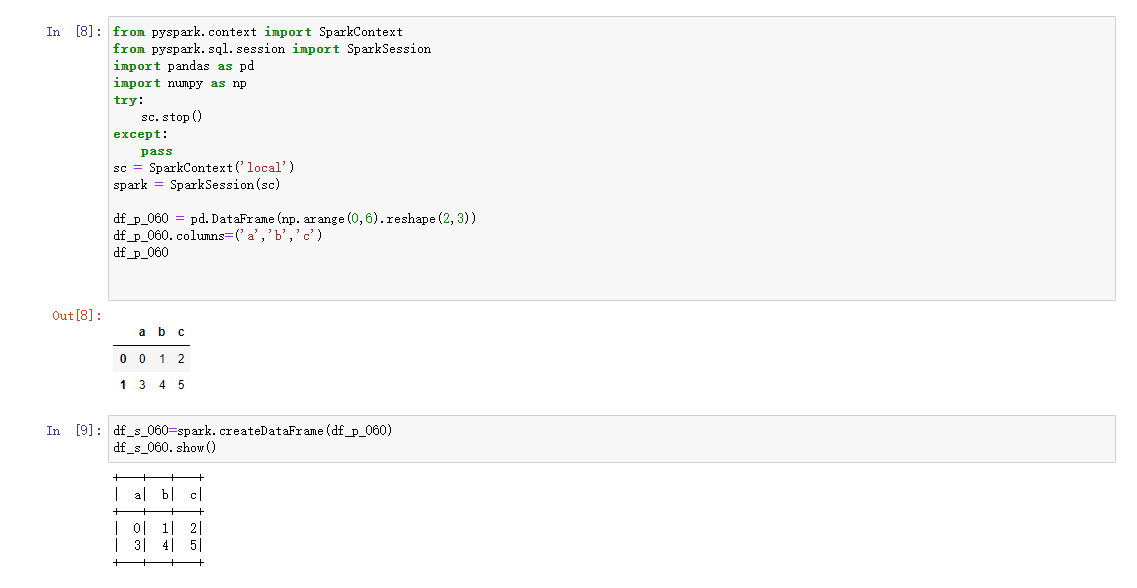Click the Out[8] output prompt
This screenshot has height=588, width=1137.
(x=77, y=316)
